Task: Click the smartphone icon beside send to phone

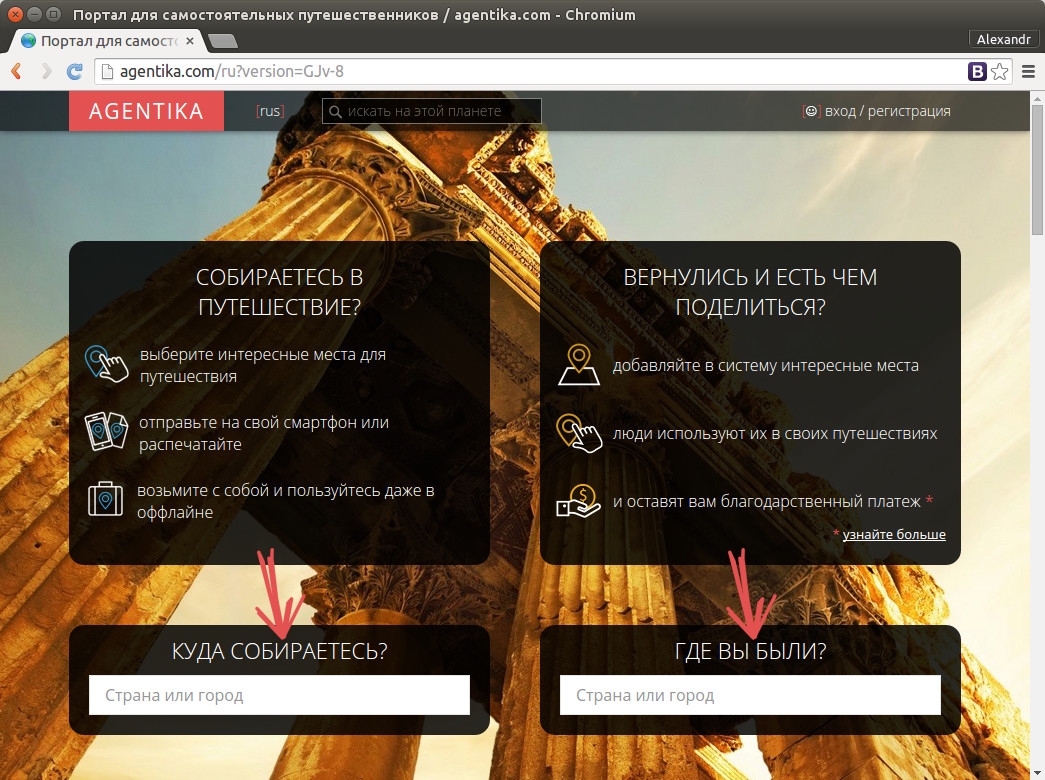Action: point(107,431)
